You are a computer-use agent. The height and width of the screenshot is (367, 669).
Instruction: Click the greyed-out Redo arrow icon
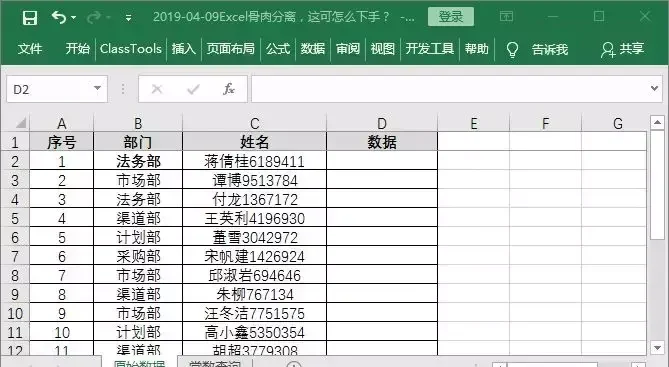[93, 17]
